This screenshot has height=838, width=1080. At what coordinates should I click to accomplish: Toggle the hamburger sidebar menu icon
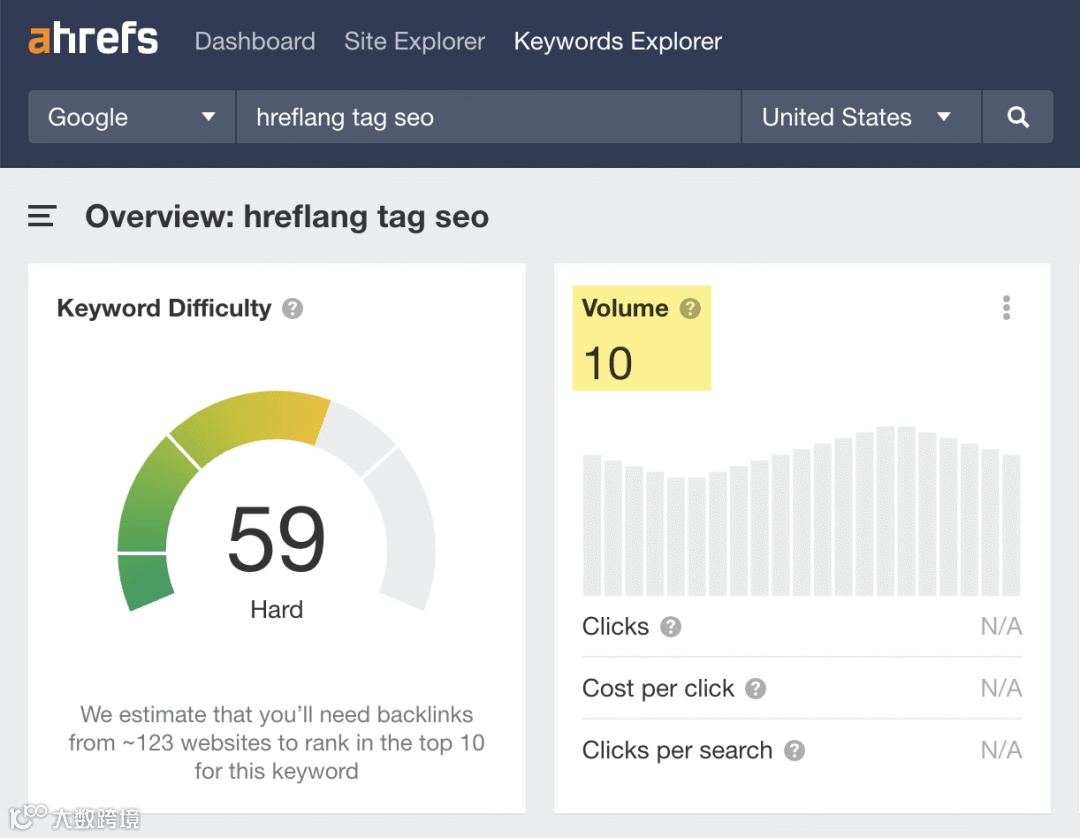pyautogui.click(x=42, y=216)
